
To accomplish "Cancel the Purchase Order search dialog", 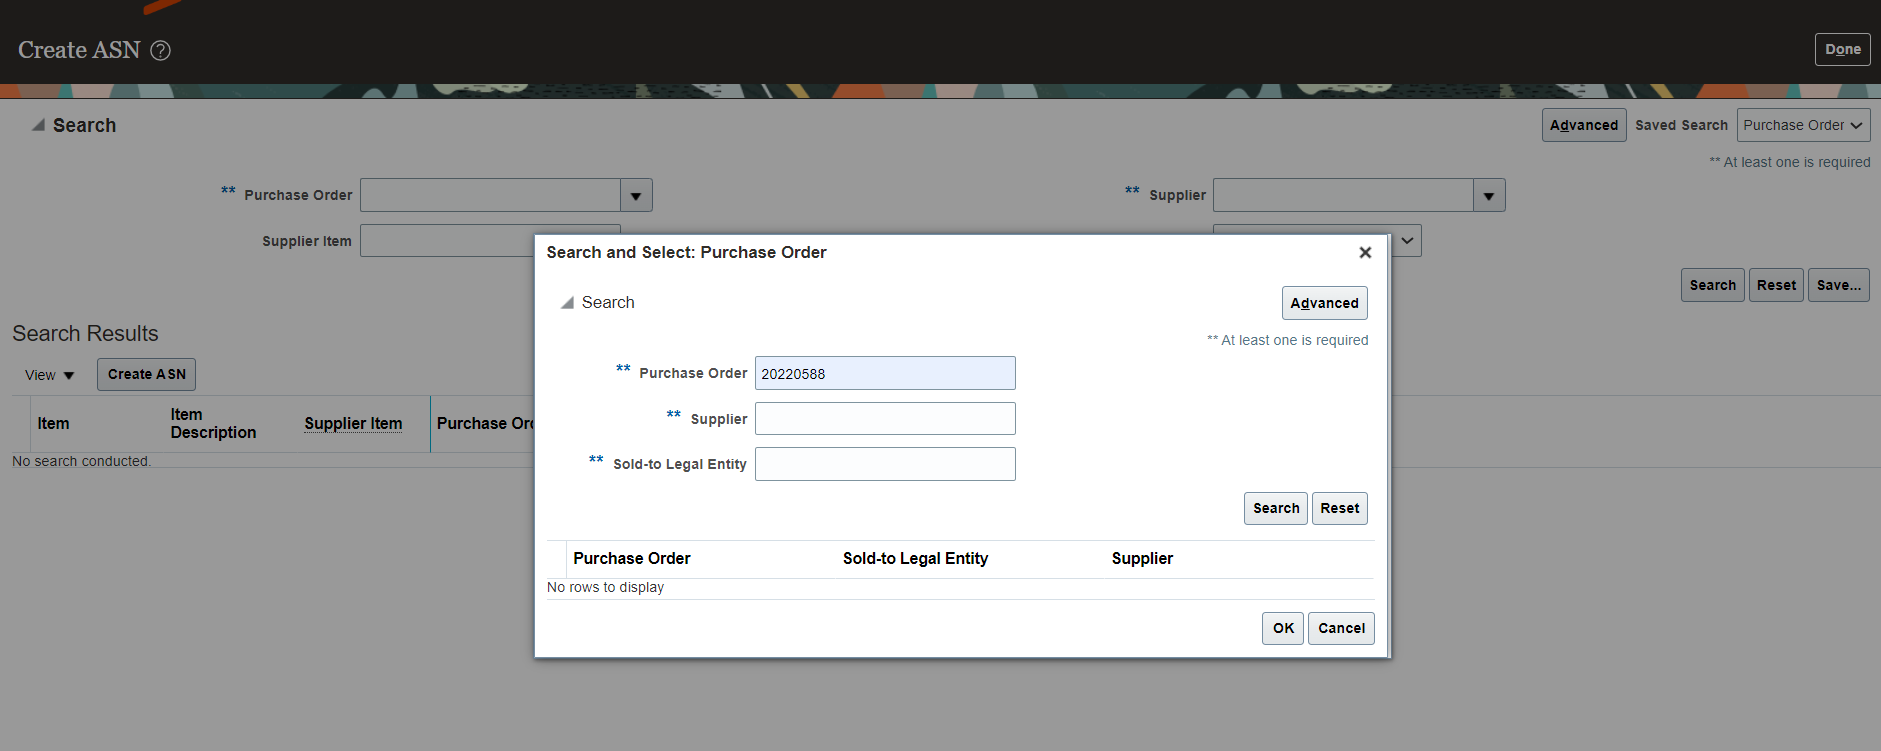I will (x=1341, y=628).
